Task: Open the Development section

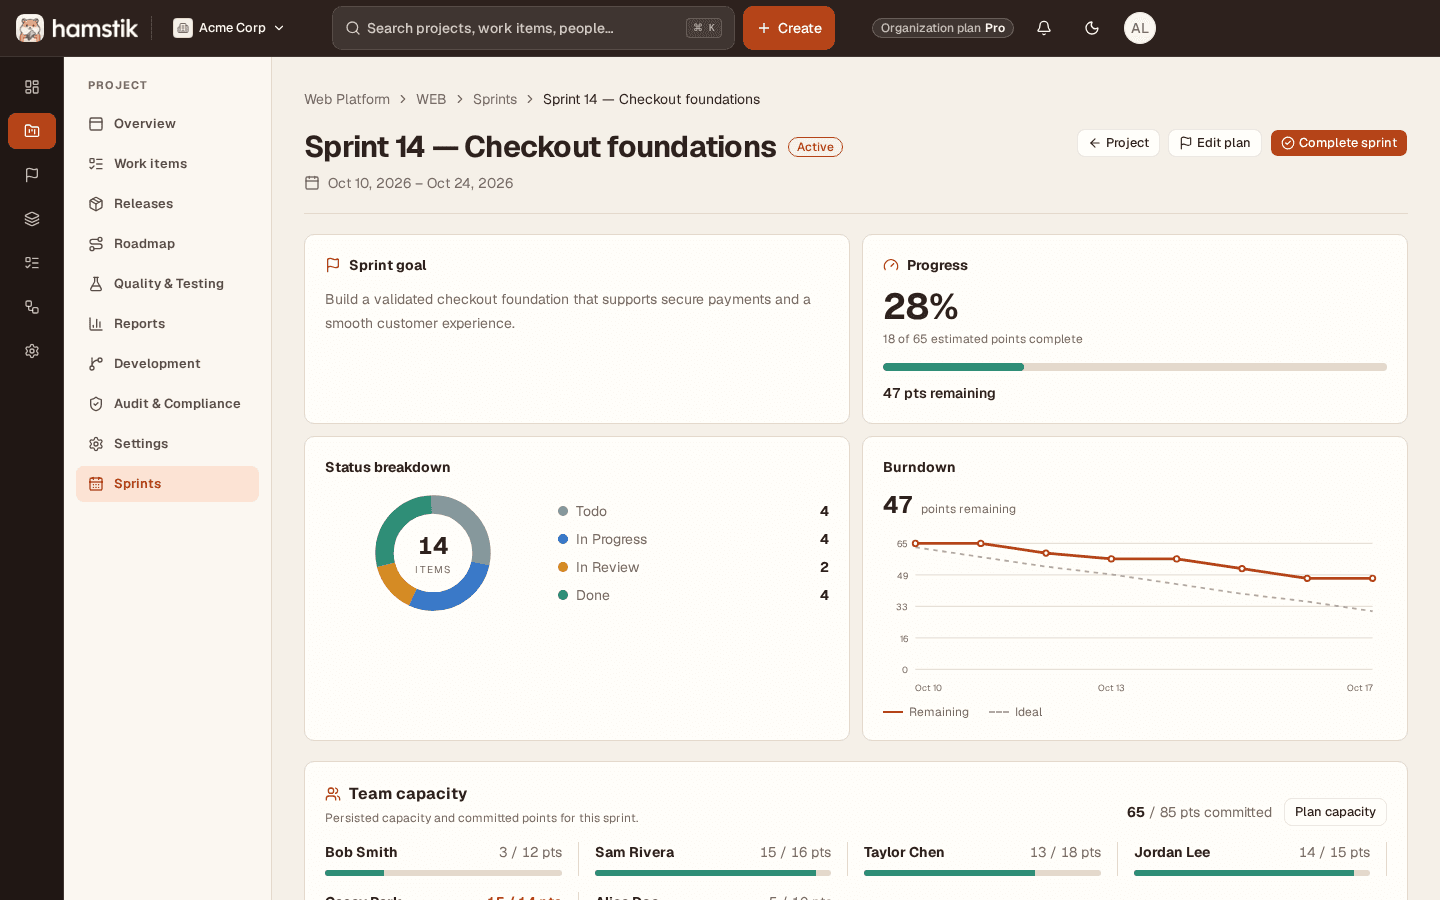Action: tap(167, 364)
